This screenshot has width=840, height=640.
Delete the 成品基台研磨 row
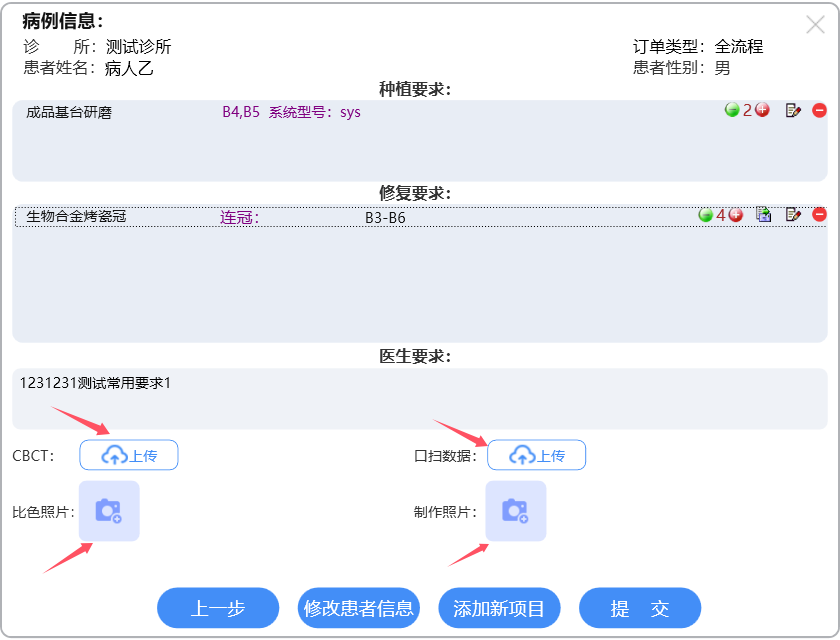(819, 110)
